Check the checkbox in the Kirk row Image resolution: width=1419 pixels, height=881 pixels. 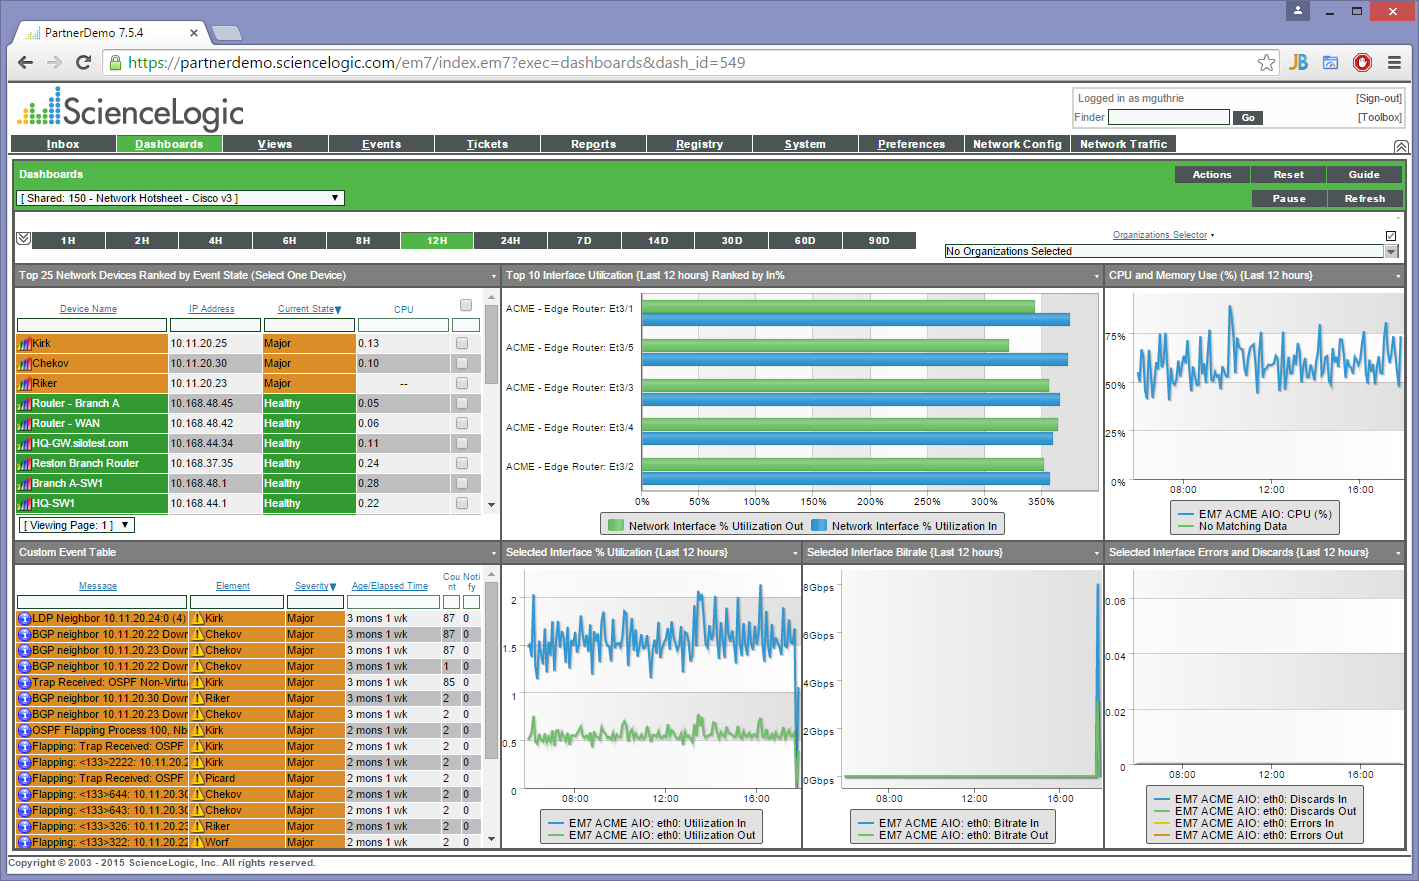462,344
